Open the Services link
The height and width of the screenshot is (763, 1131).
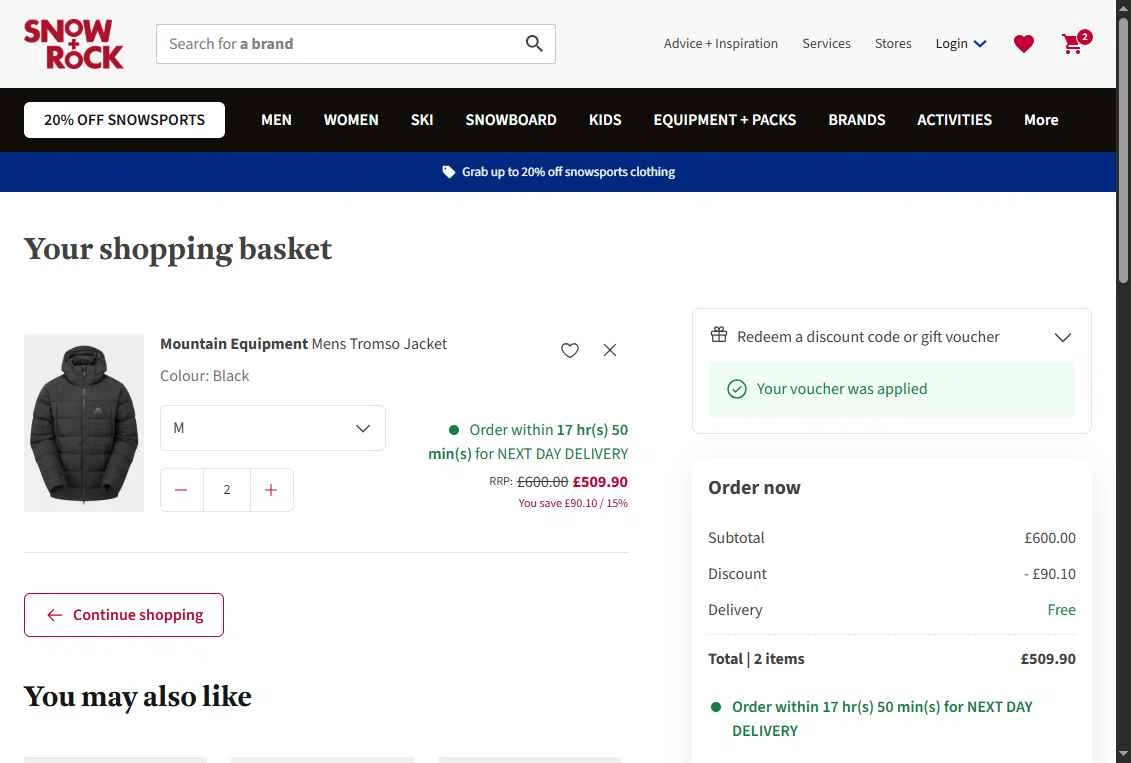point(826,43)
